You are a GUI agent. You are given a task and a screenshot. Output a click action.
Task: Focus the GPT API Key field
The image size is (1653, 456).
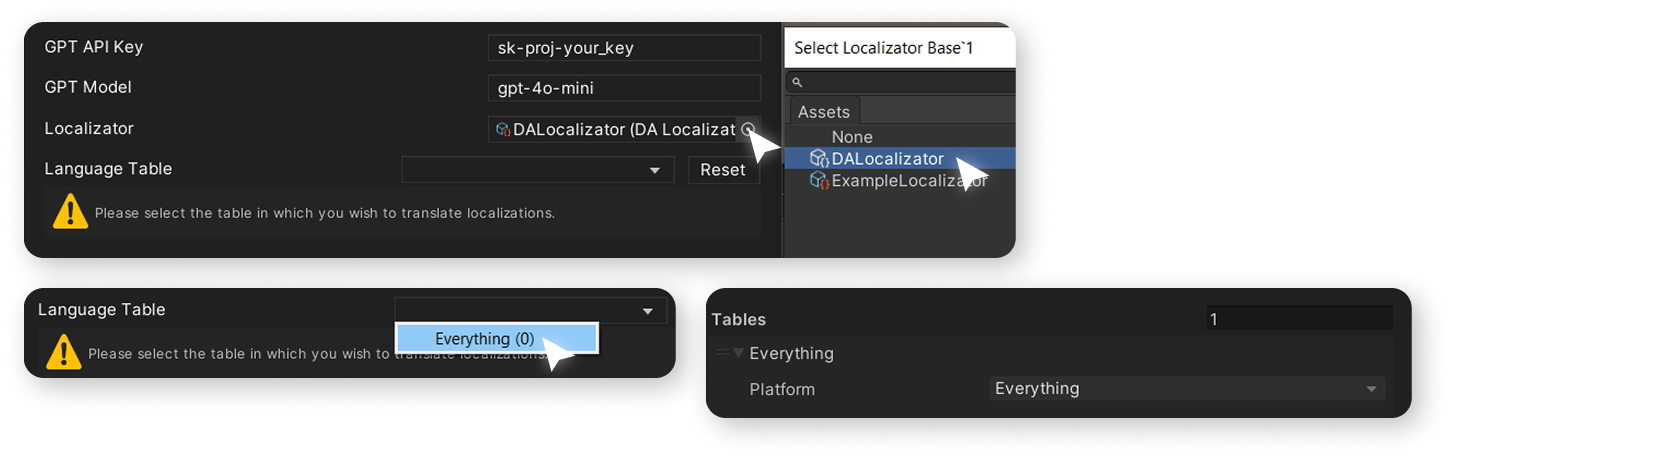point(625,48)
